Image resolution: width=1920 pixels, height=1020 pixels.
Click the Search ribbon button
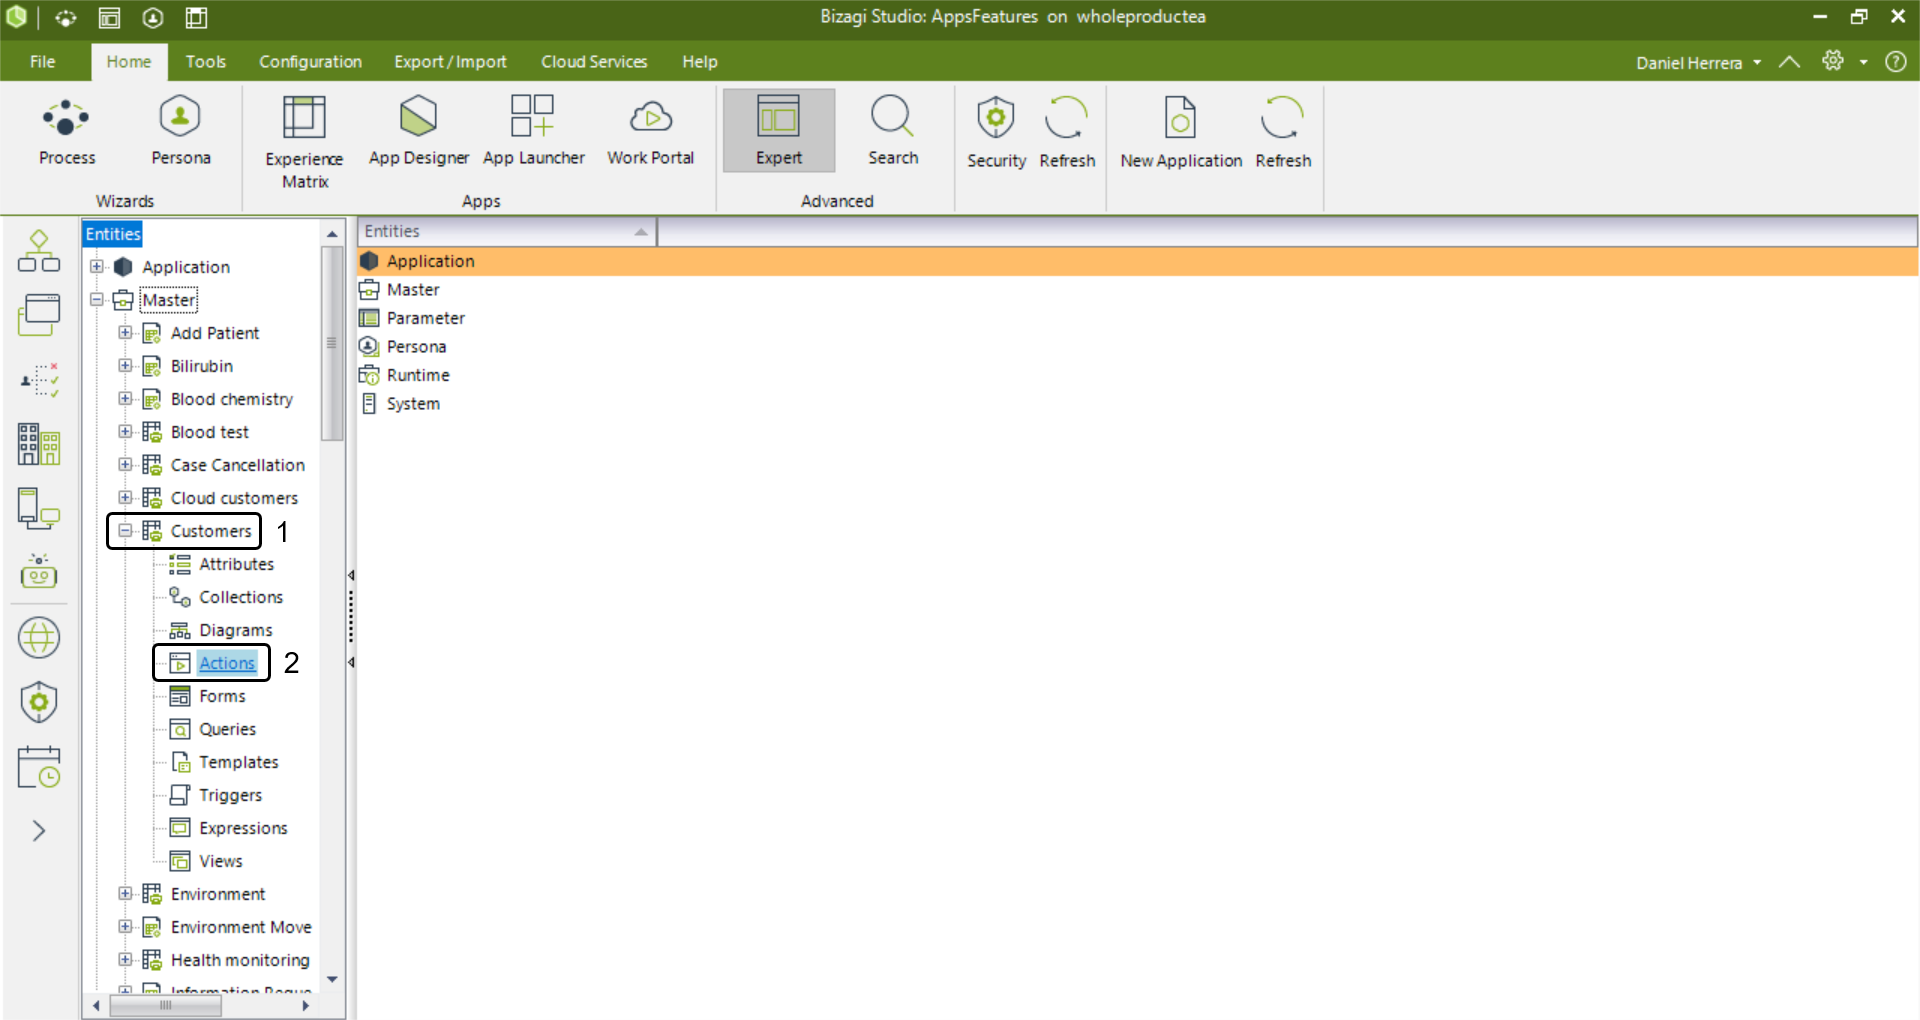[892, 132]
